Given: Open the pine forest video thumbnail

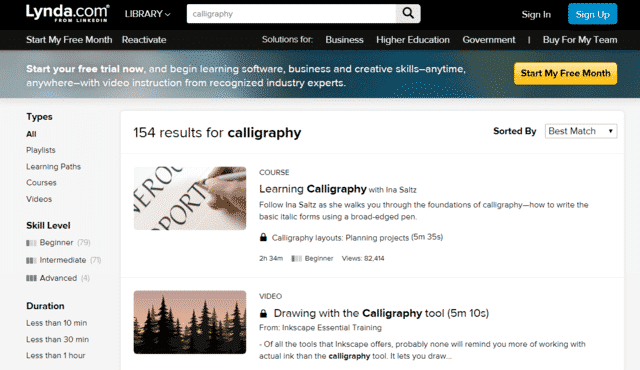Looking at the screenshot, I should [x=190, y=322].
